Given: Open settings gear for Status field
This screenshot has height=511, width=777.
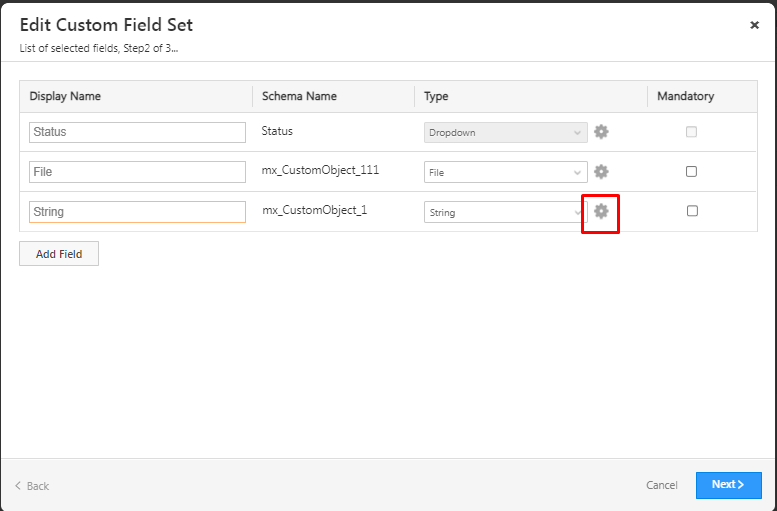Looking at the screenshot, I should pos(601,132).
